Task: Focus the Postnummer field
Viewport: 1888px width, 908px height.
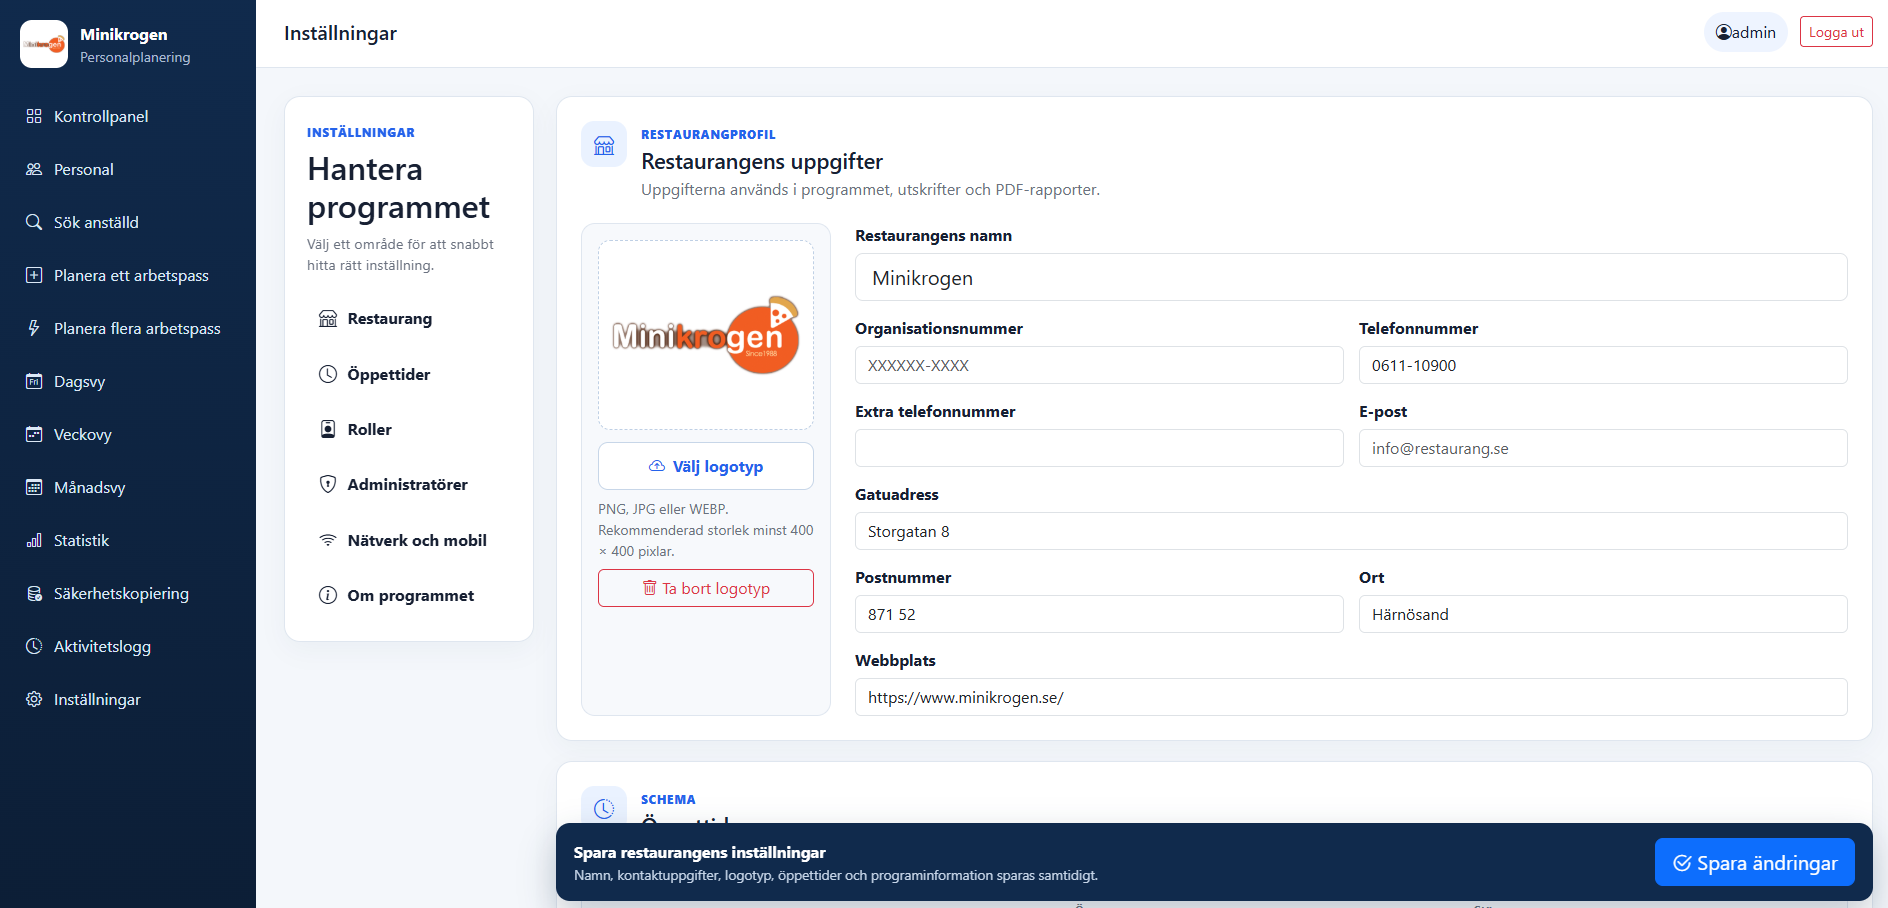Action: (1099, 614)
